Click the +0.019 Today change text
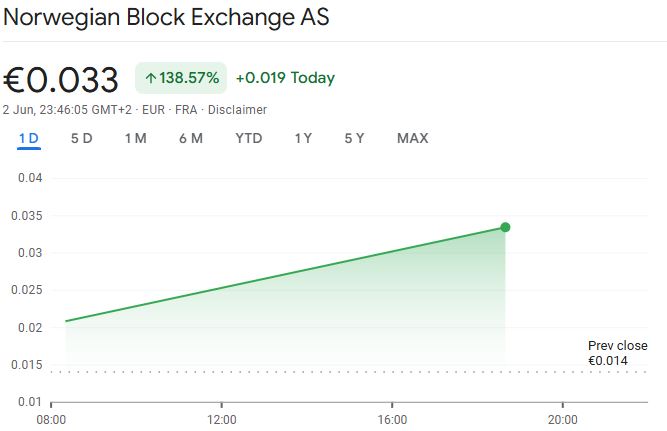 (x=285, y=78)
